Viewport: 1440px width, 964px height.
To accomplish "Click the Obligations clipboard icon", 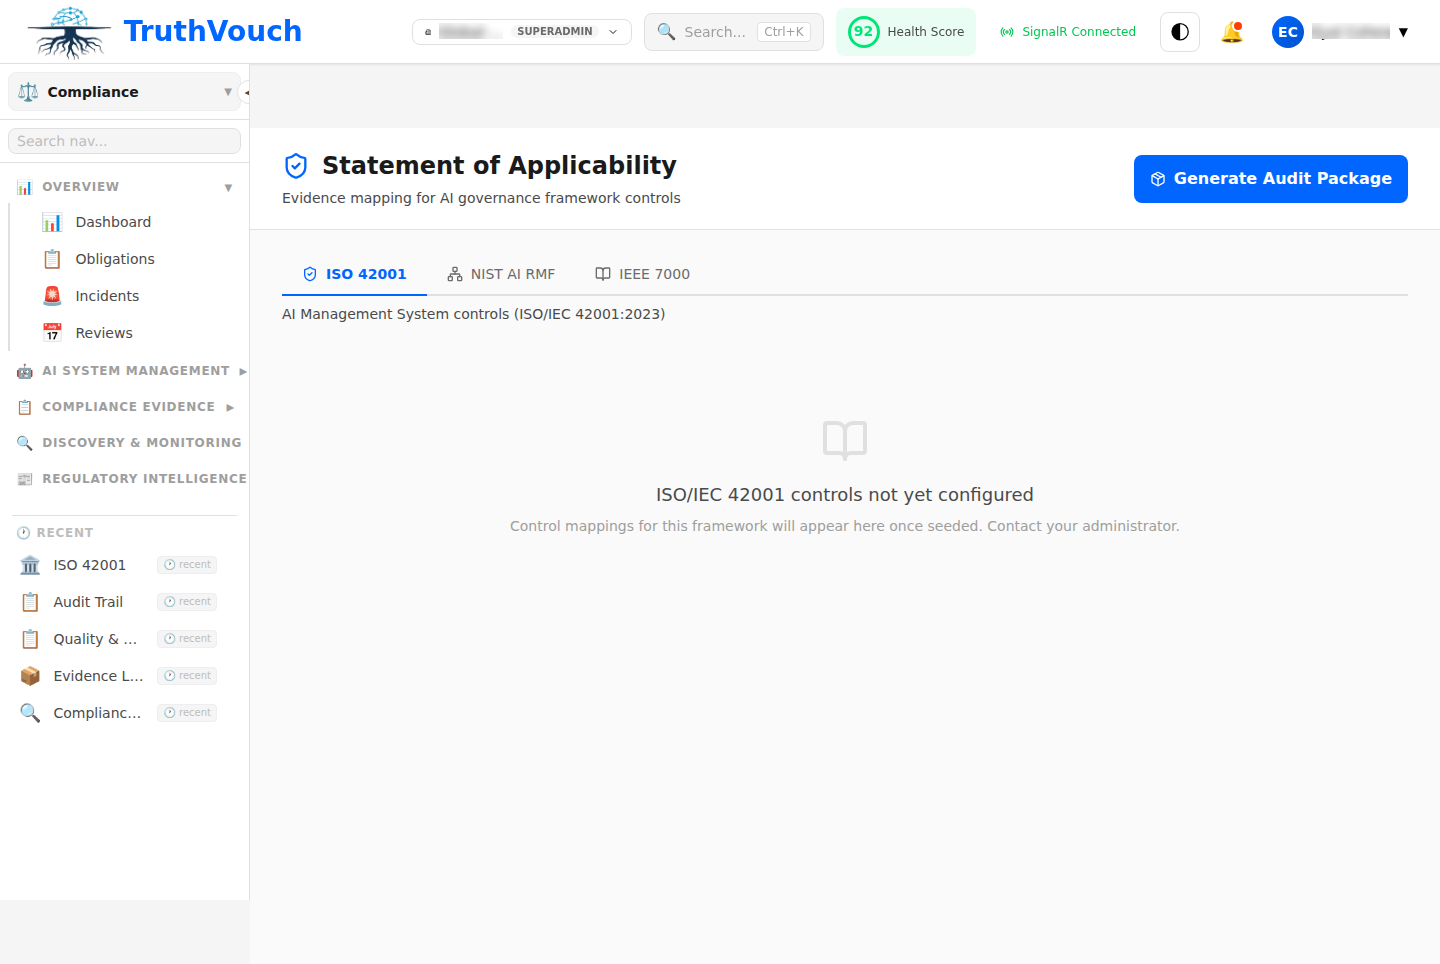I will 52,258.
